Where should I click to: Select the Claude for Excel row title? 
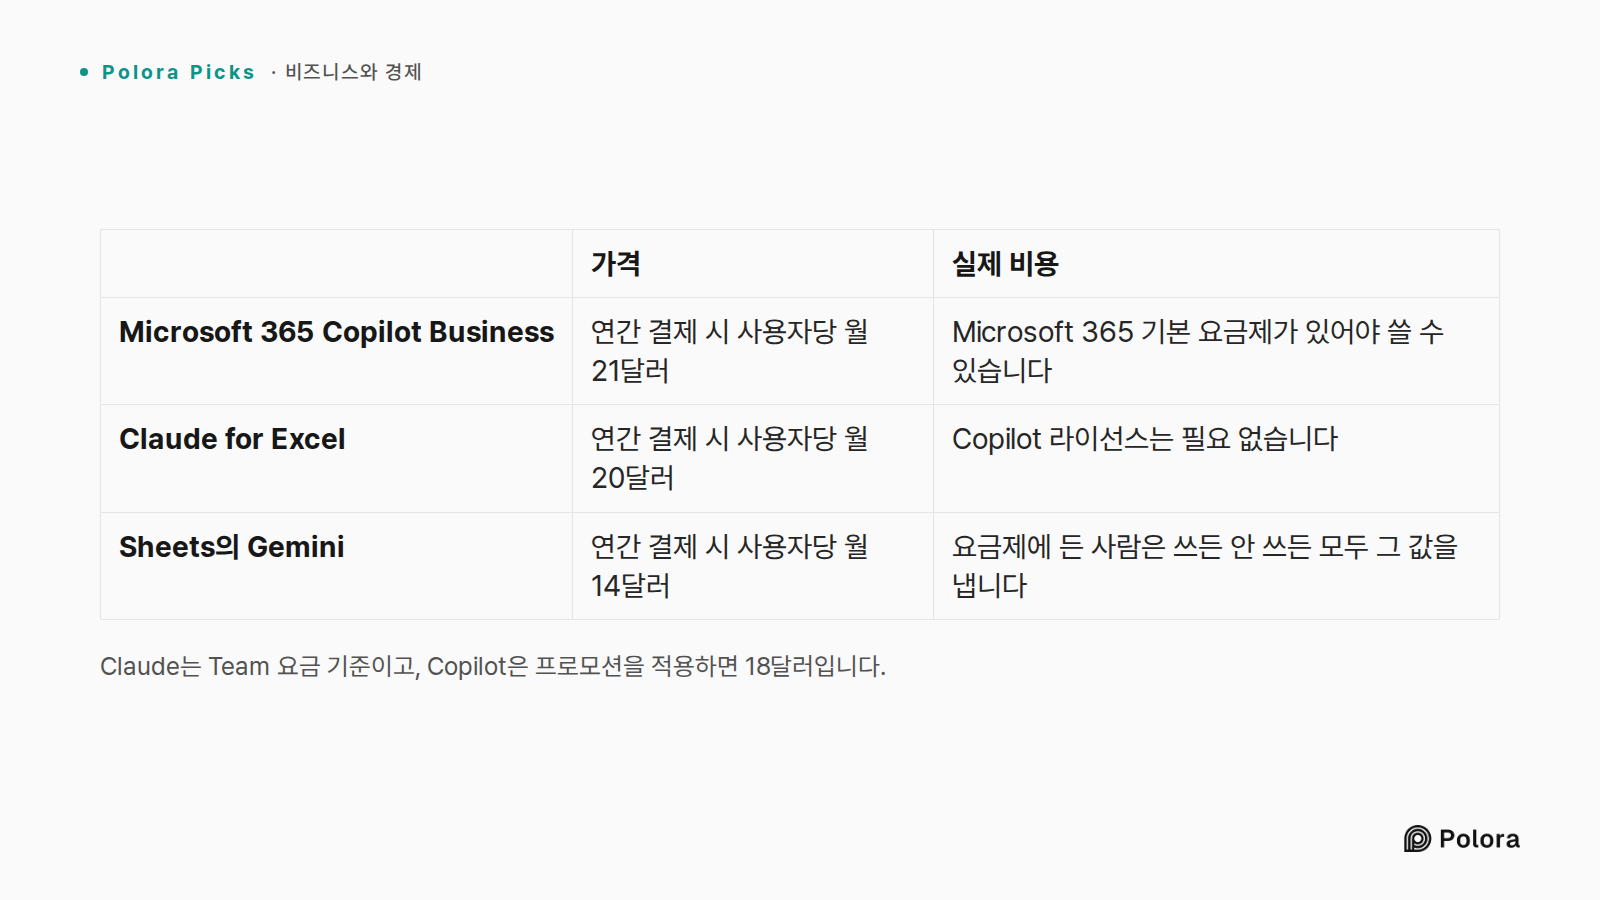pos(232,439)
